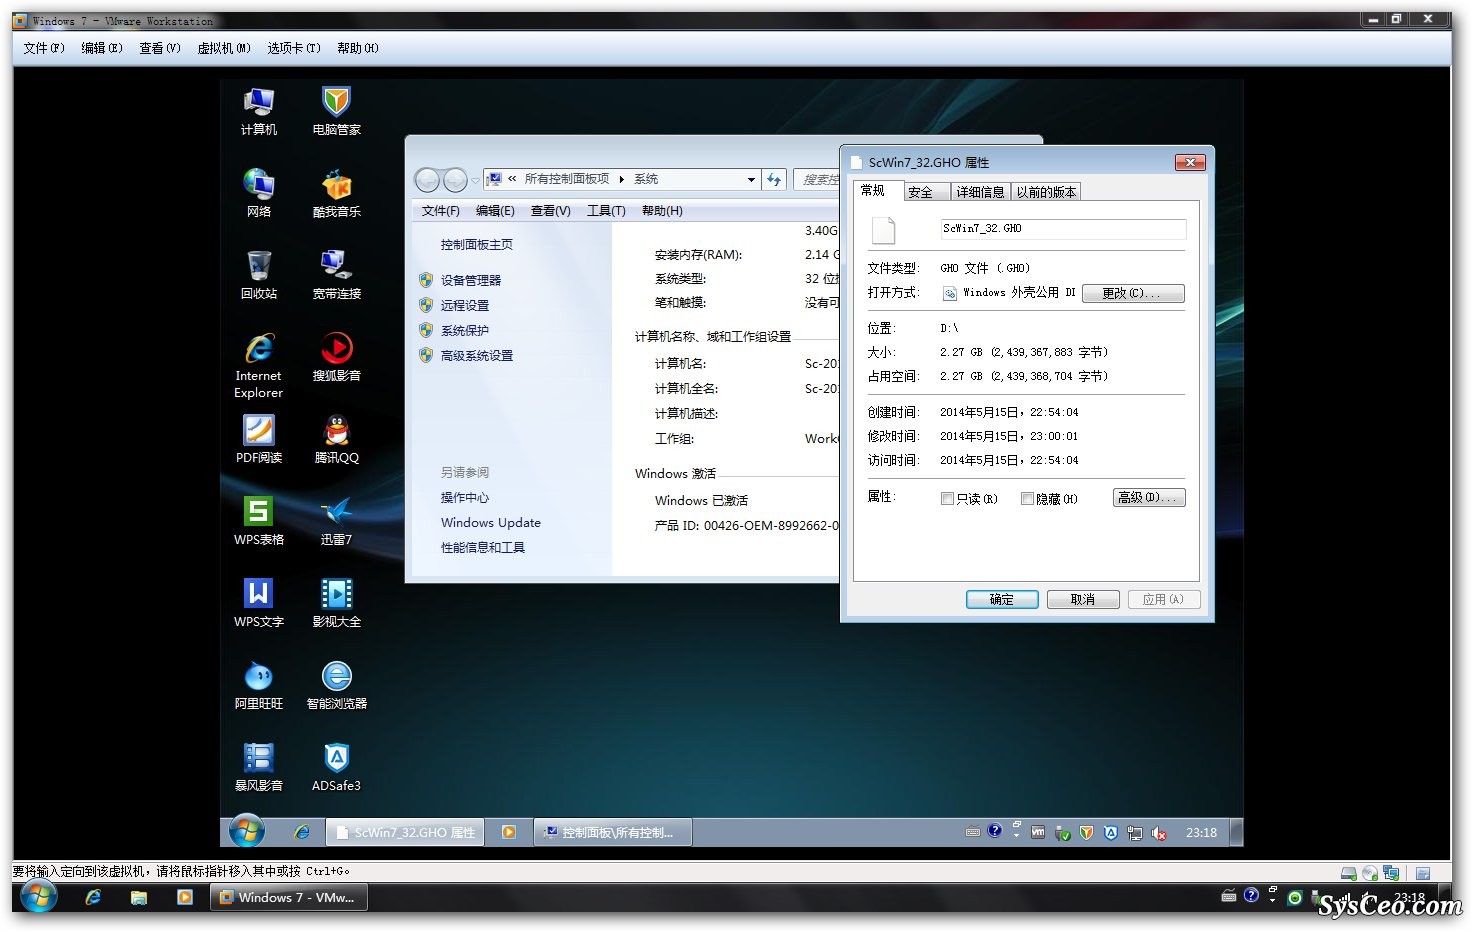Click VMware hard disk status icon
Screen dimensions: 1472x932
click(1349, 873)
